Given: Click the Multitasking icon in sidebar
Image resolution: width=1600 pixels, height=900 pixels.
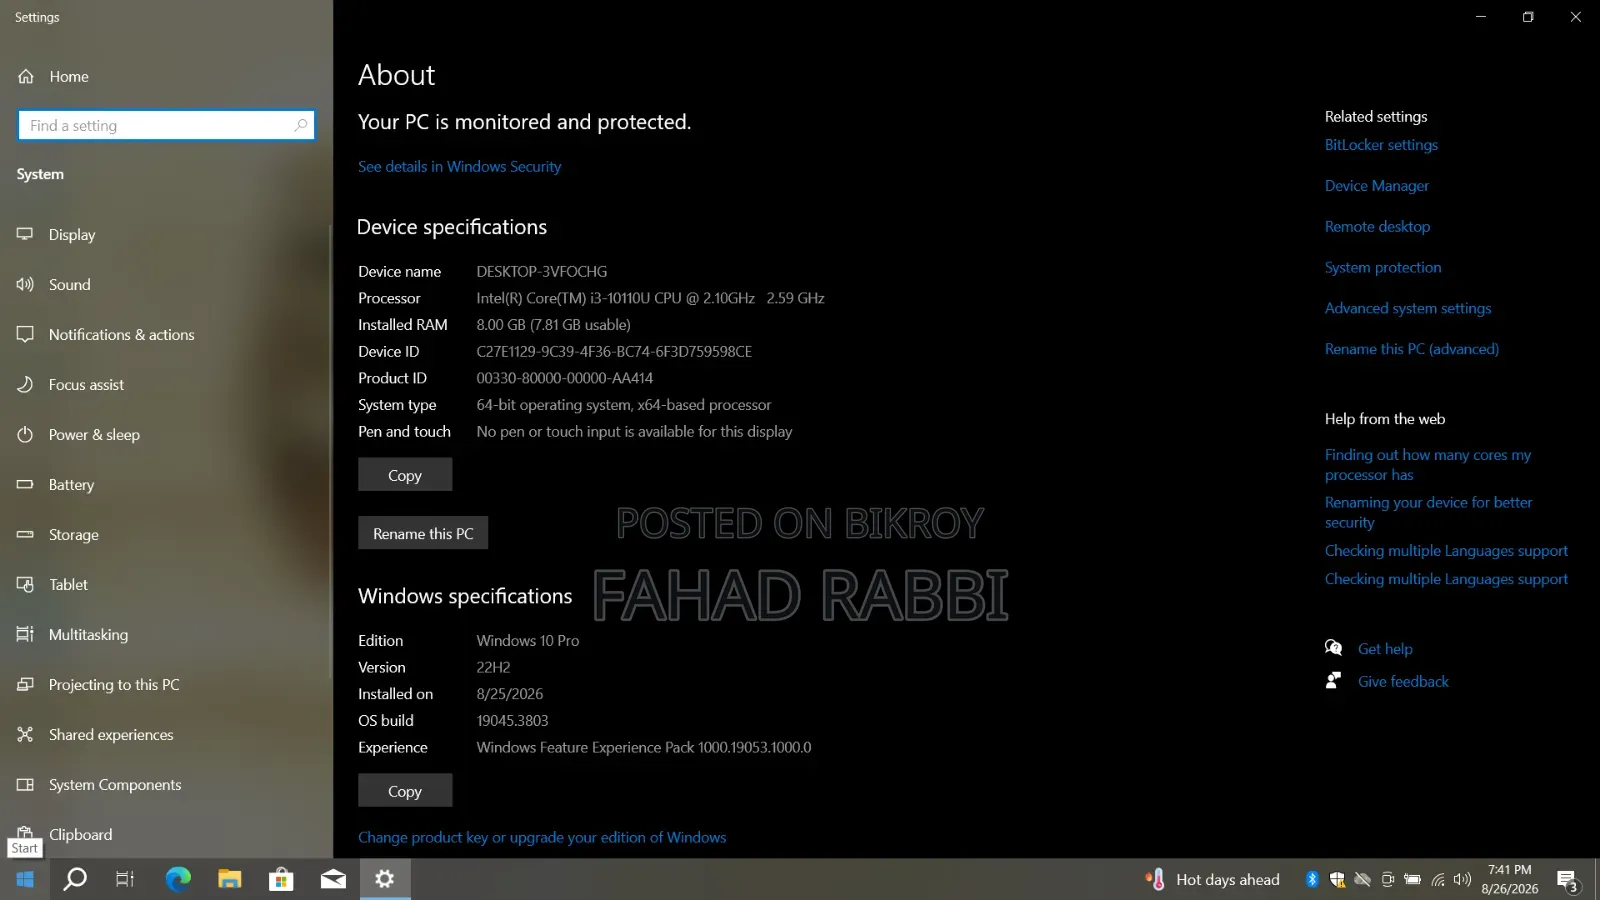Looking at the screenshot, I should point(25,634).
